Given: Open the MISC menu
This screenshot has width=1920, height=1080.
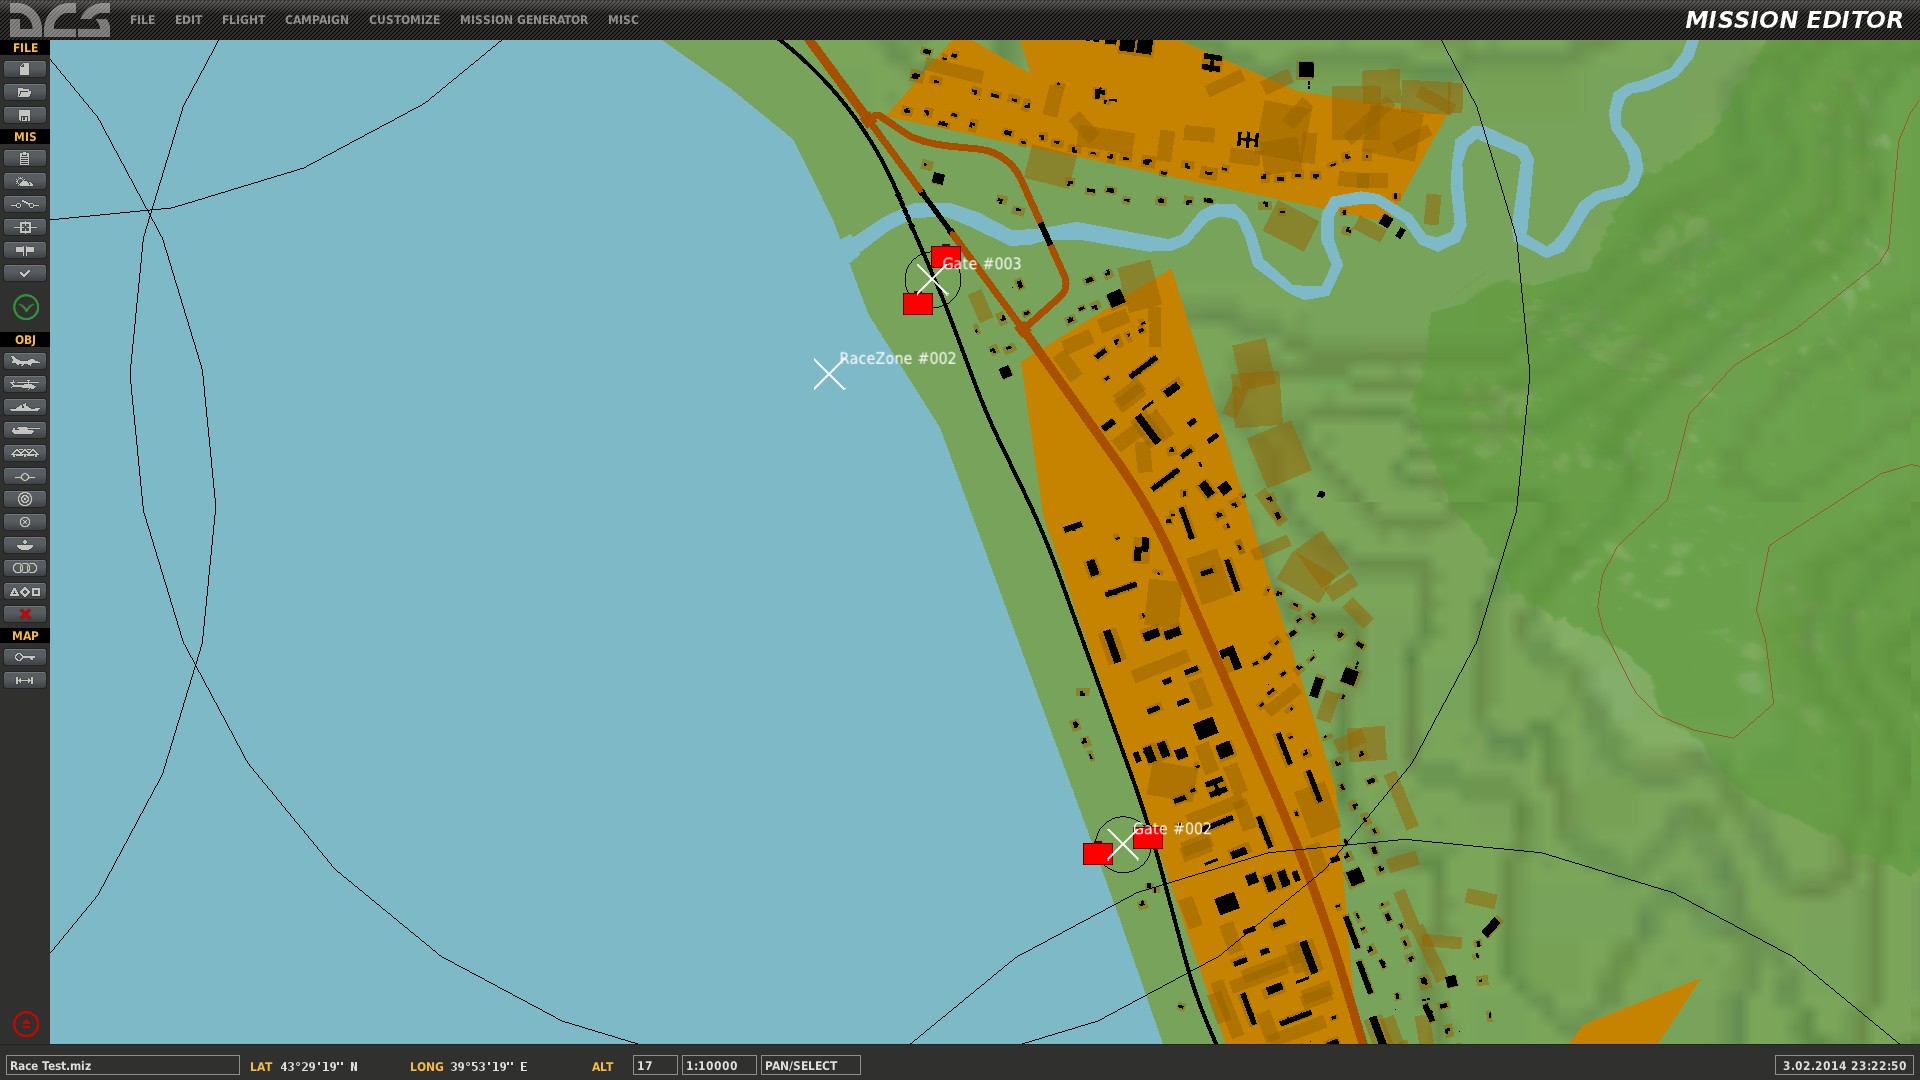Looking at the screenshot, I should pyautogui.click(x=623, y=20).
